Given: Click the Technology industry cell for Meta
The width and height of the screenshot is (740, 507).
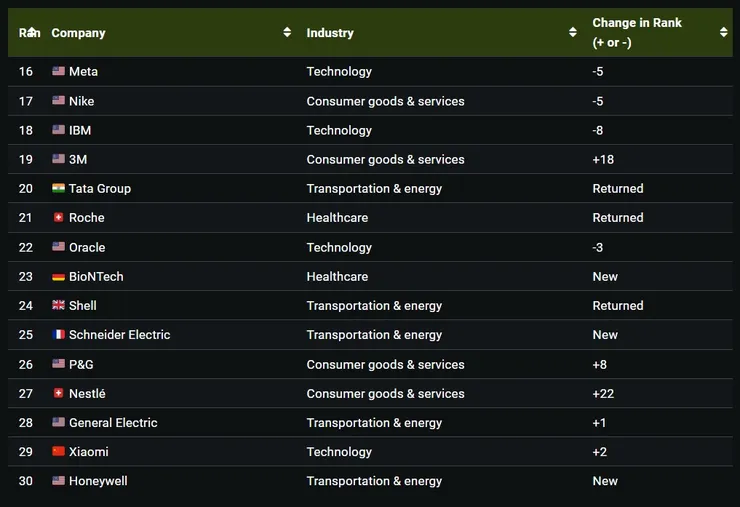Looking at the screenshot, I should [x=339, y=72].
